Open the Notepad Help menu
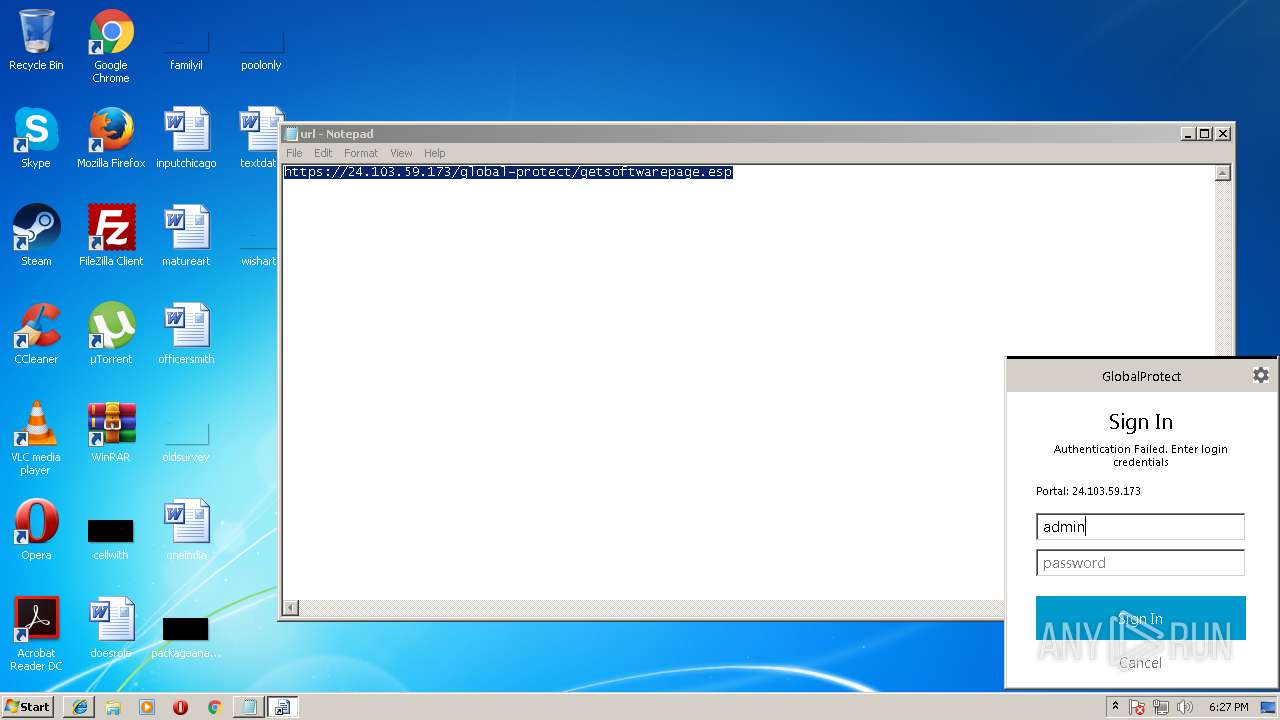The width and height of the screenshot is (1280, 720). 434,153
